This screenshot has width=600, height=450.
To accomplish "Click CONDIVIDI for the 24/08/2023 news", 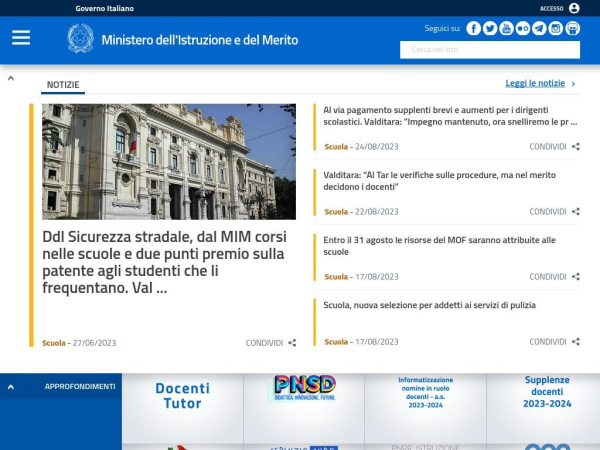I will click(x=548, y=147).
